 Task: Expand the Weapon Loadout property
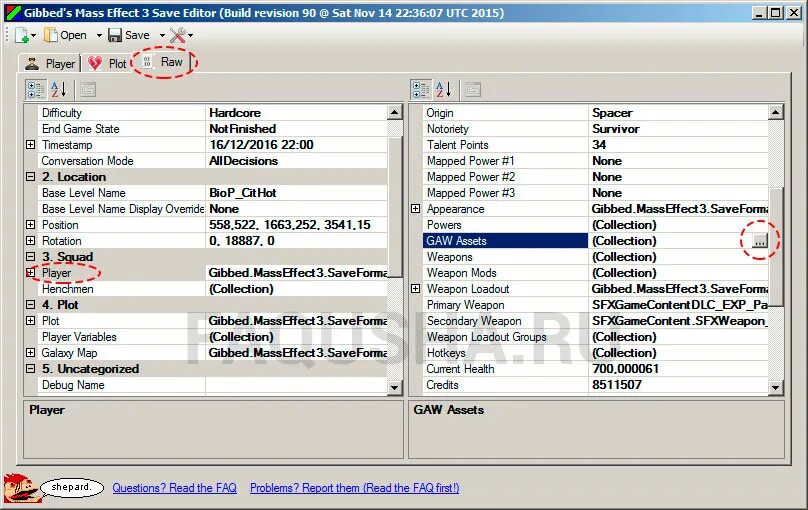click(x=415, y=288)
